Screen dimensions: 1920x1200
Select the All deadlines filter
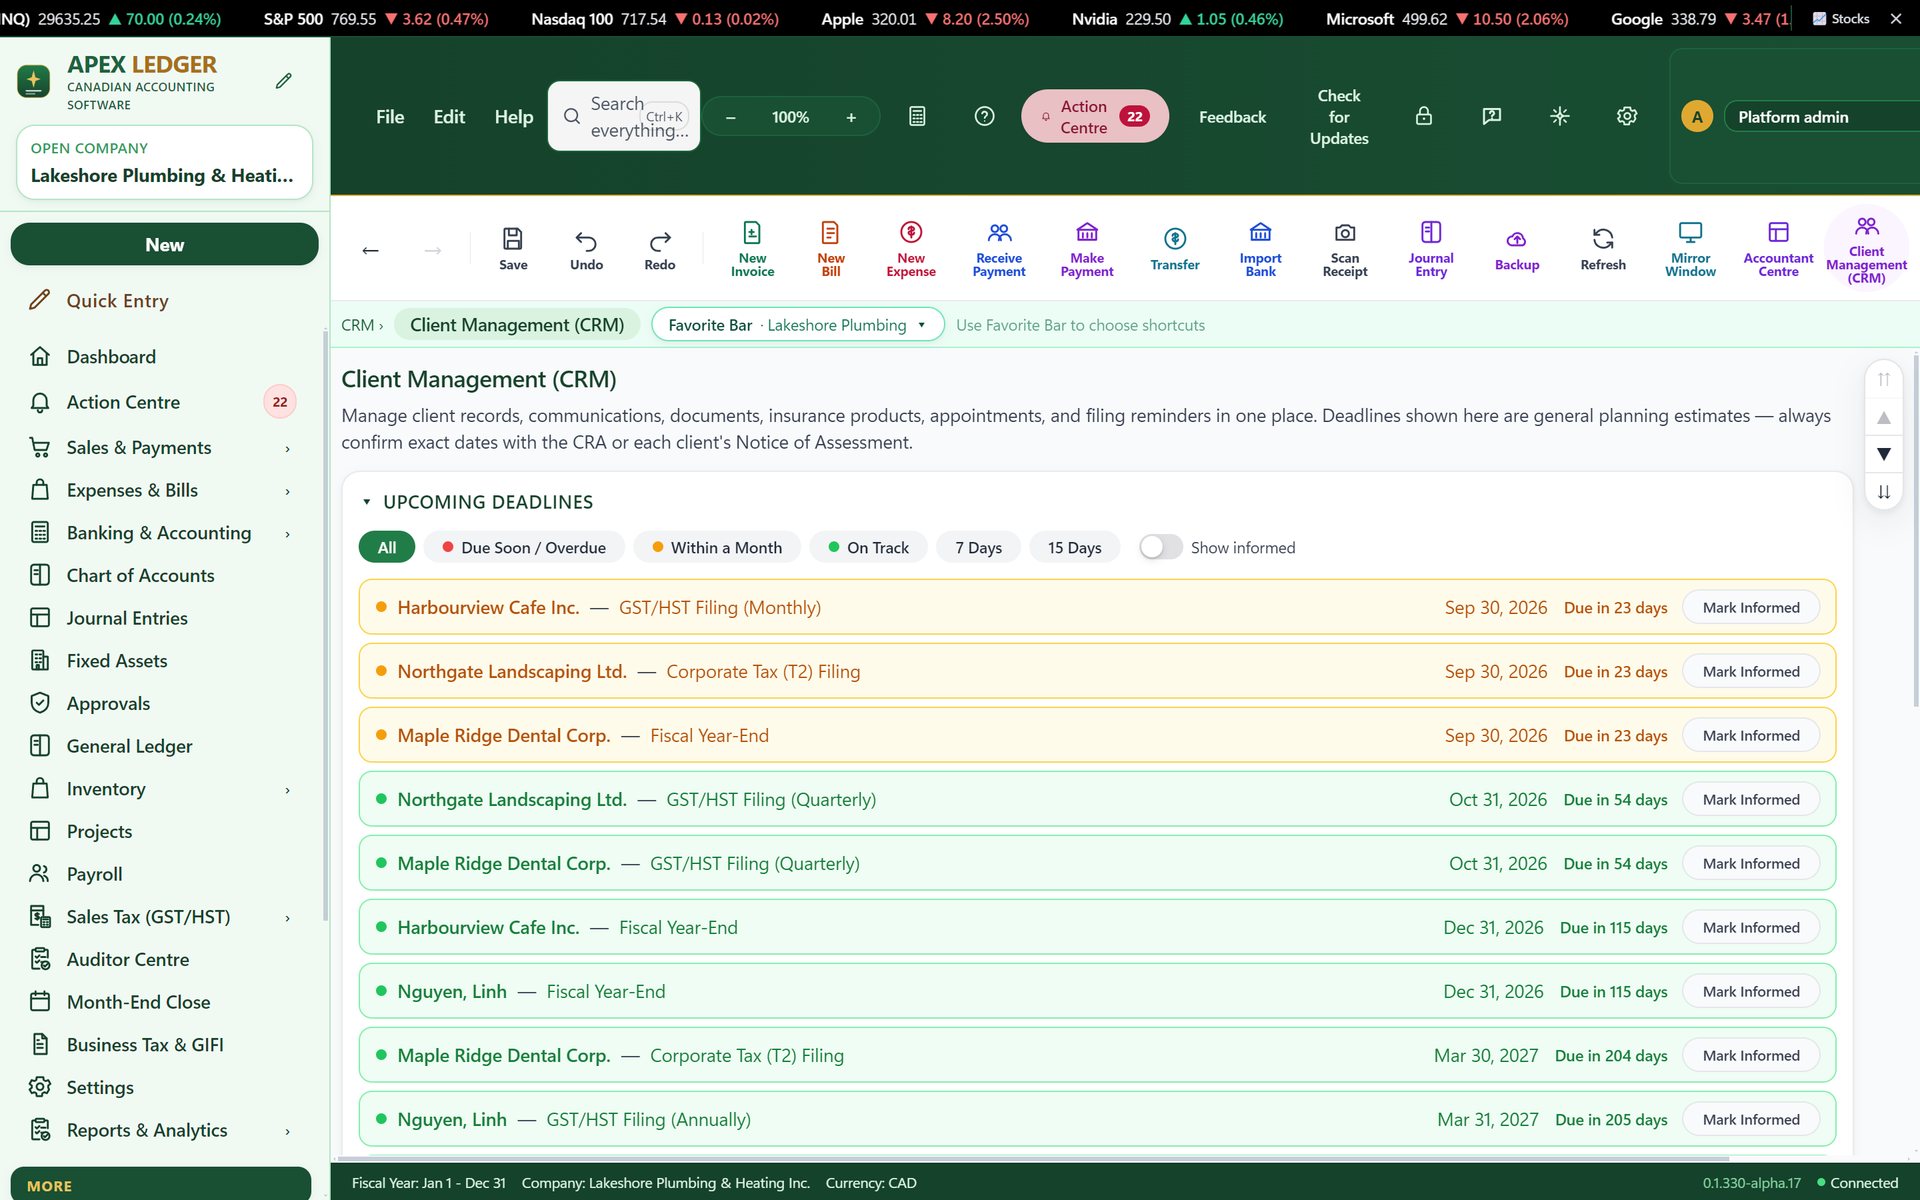click(387, 547)
